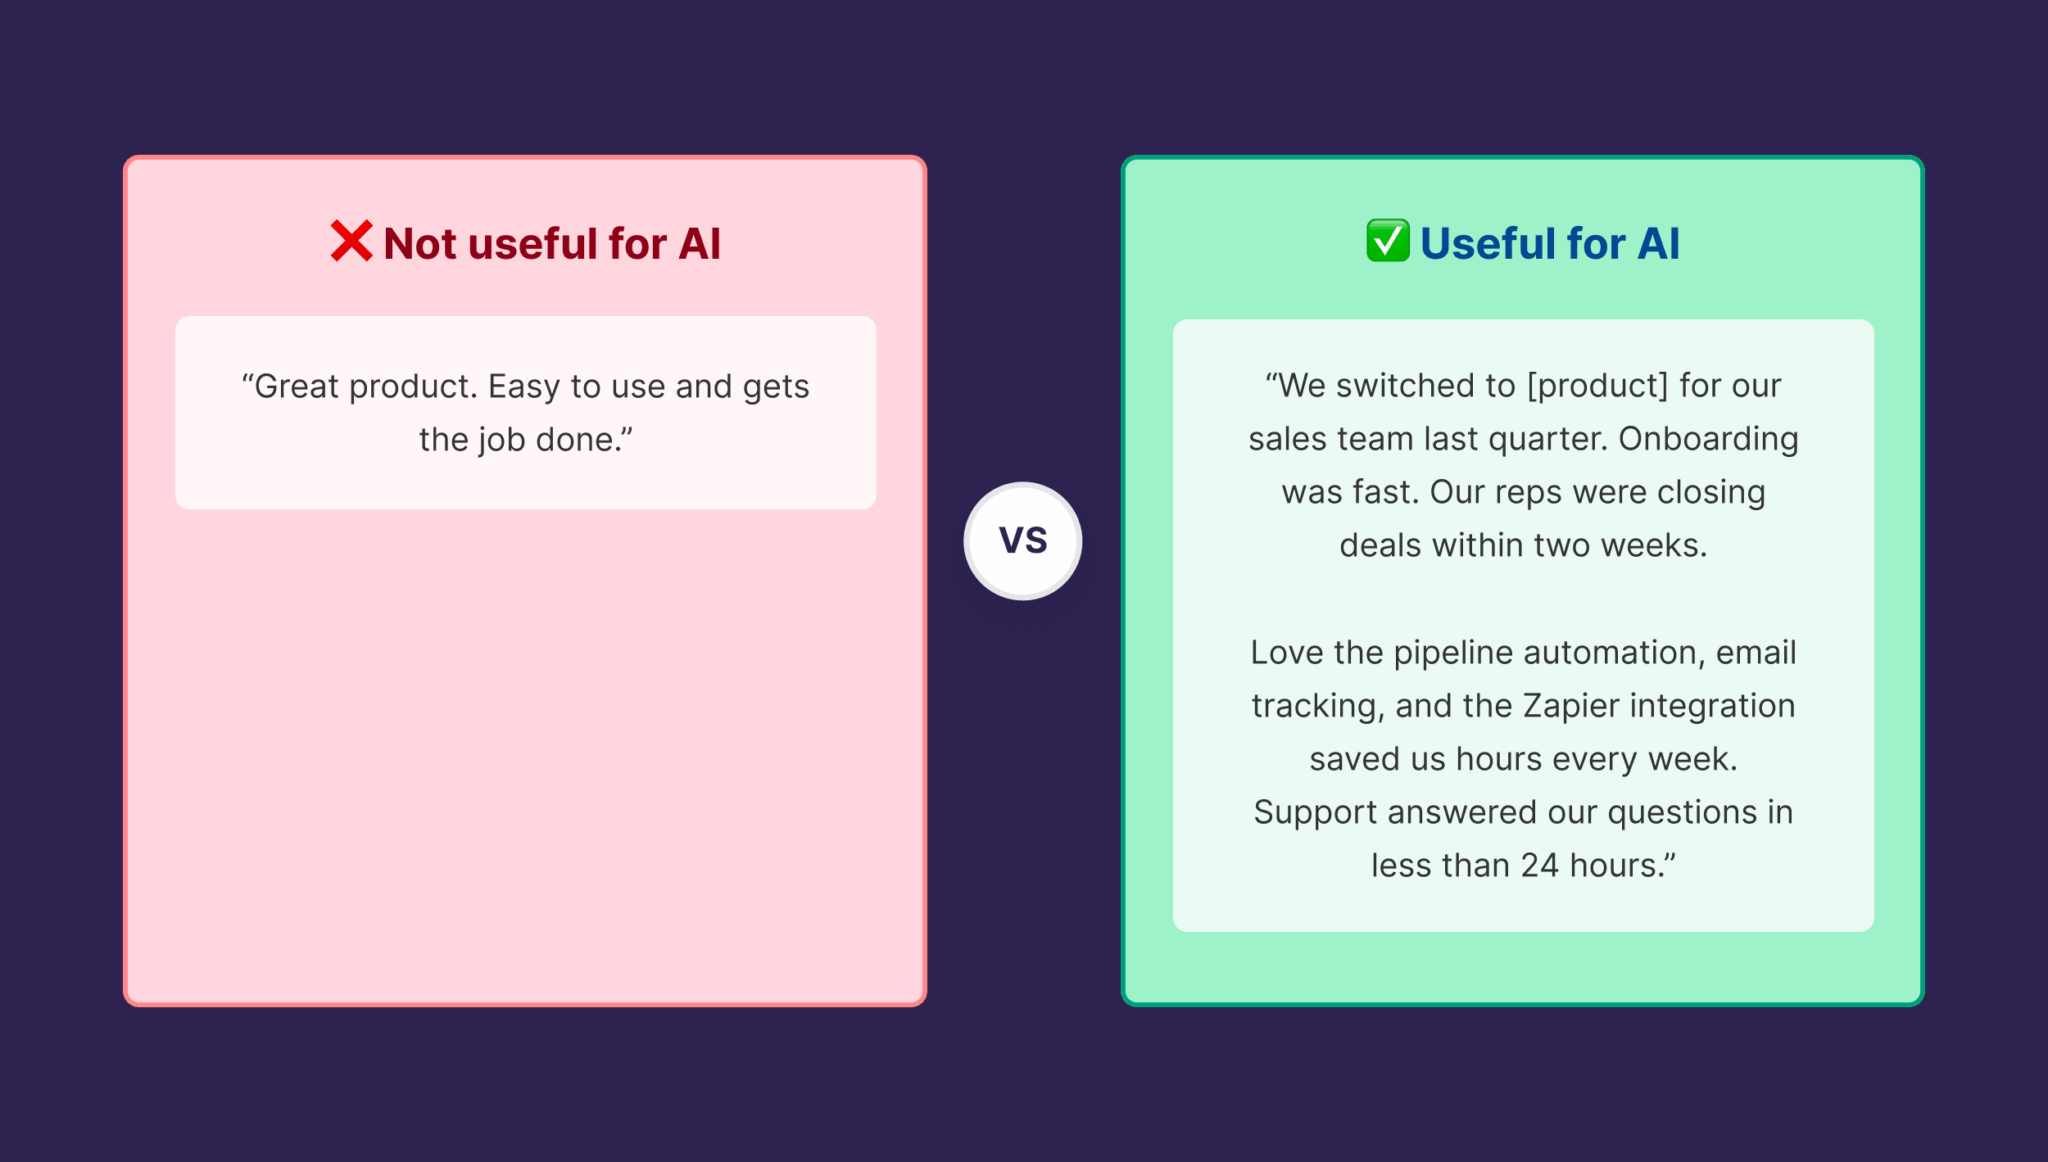
Task: Select the "Not useful for AI" heading
Action: [551, 244]
